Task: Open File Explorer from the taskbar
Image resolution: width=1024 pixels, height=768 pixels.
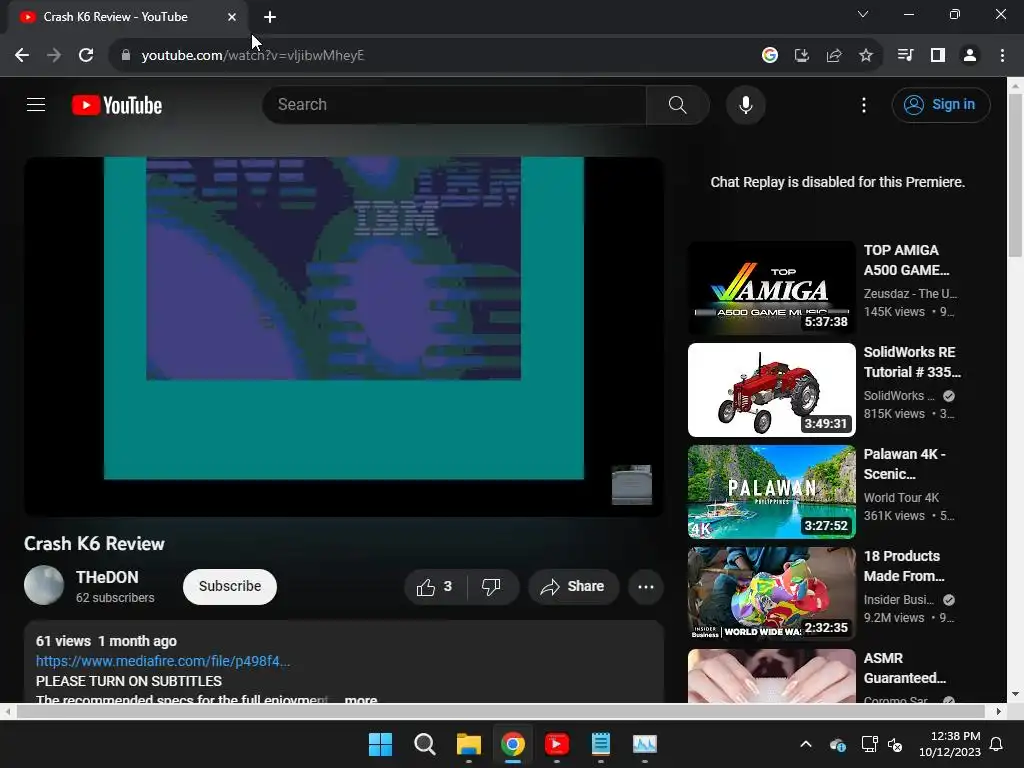Action: pos(468,744)
